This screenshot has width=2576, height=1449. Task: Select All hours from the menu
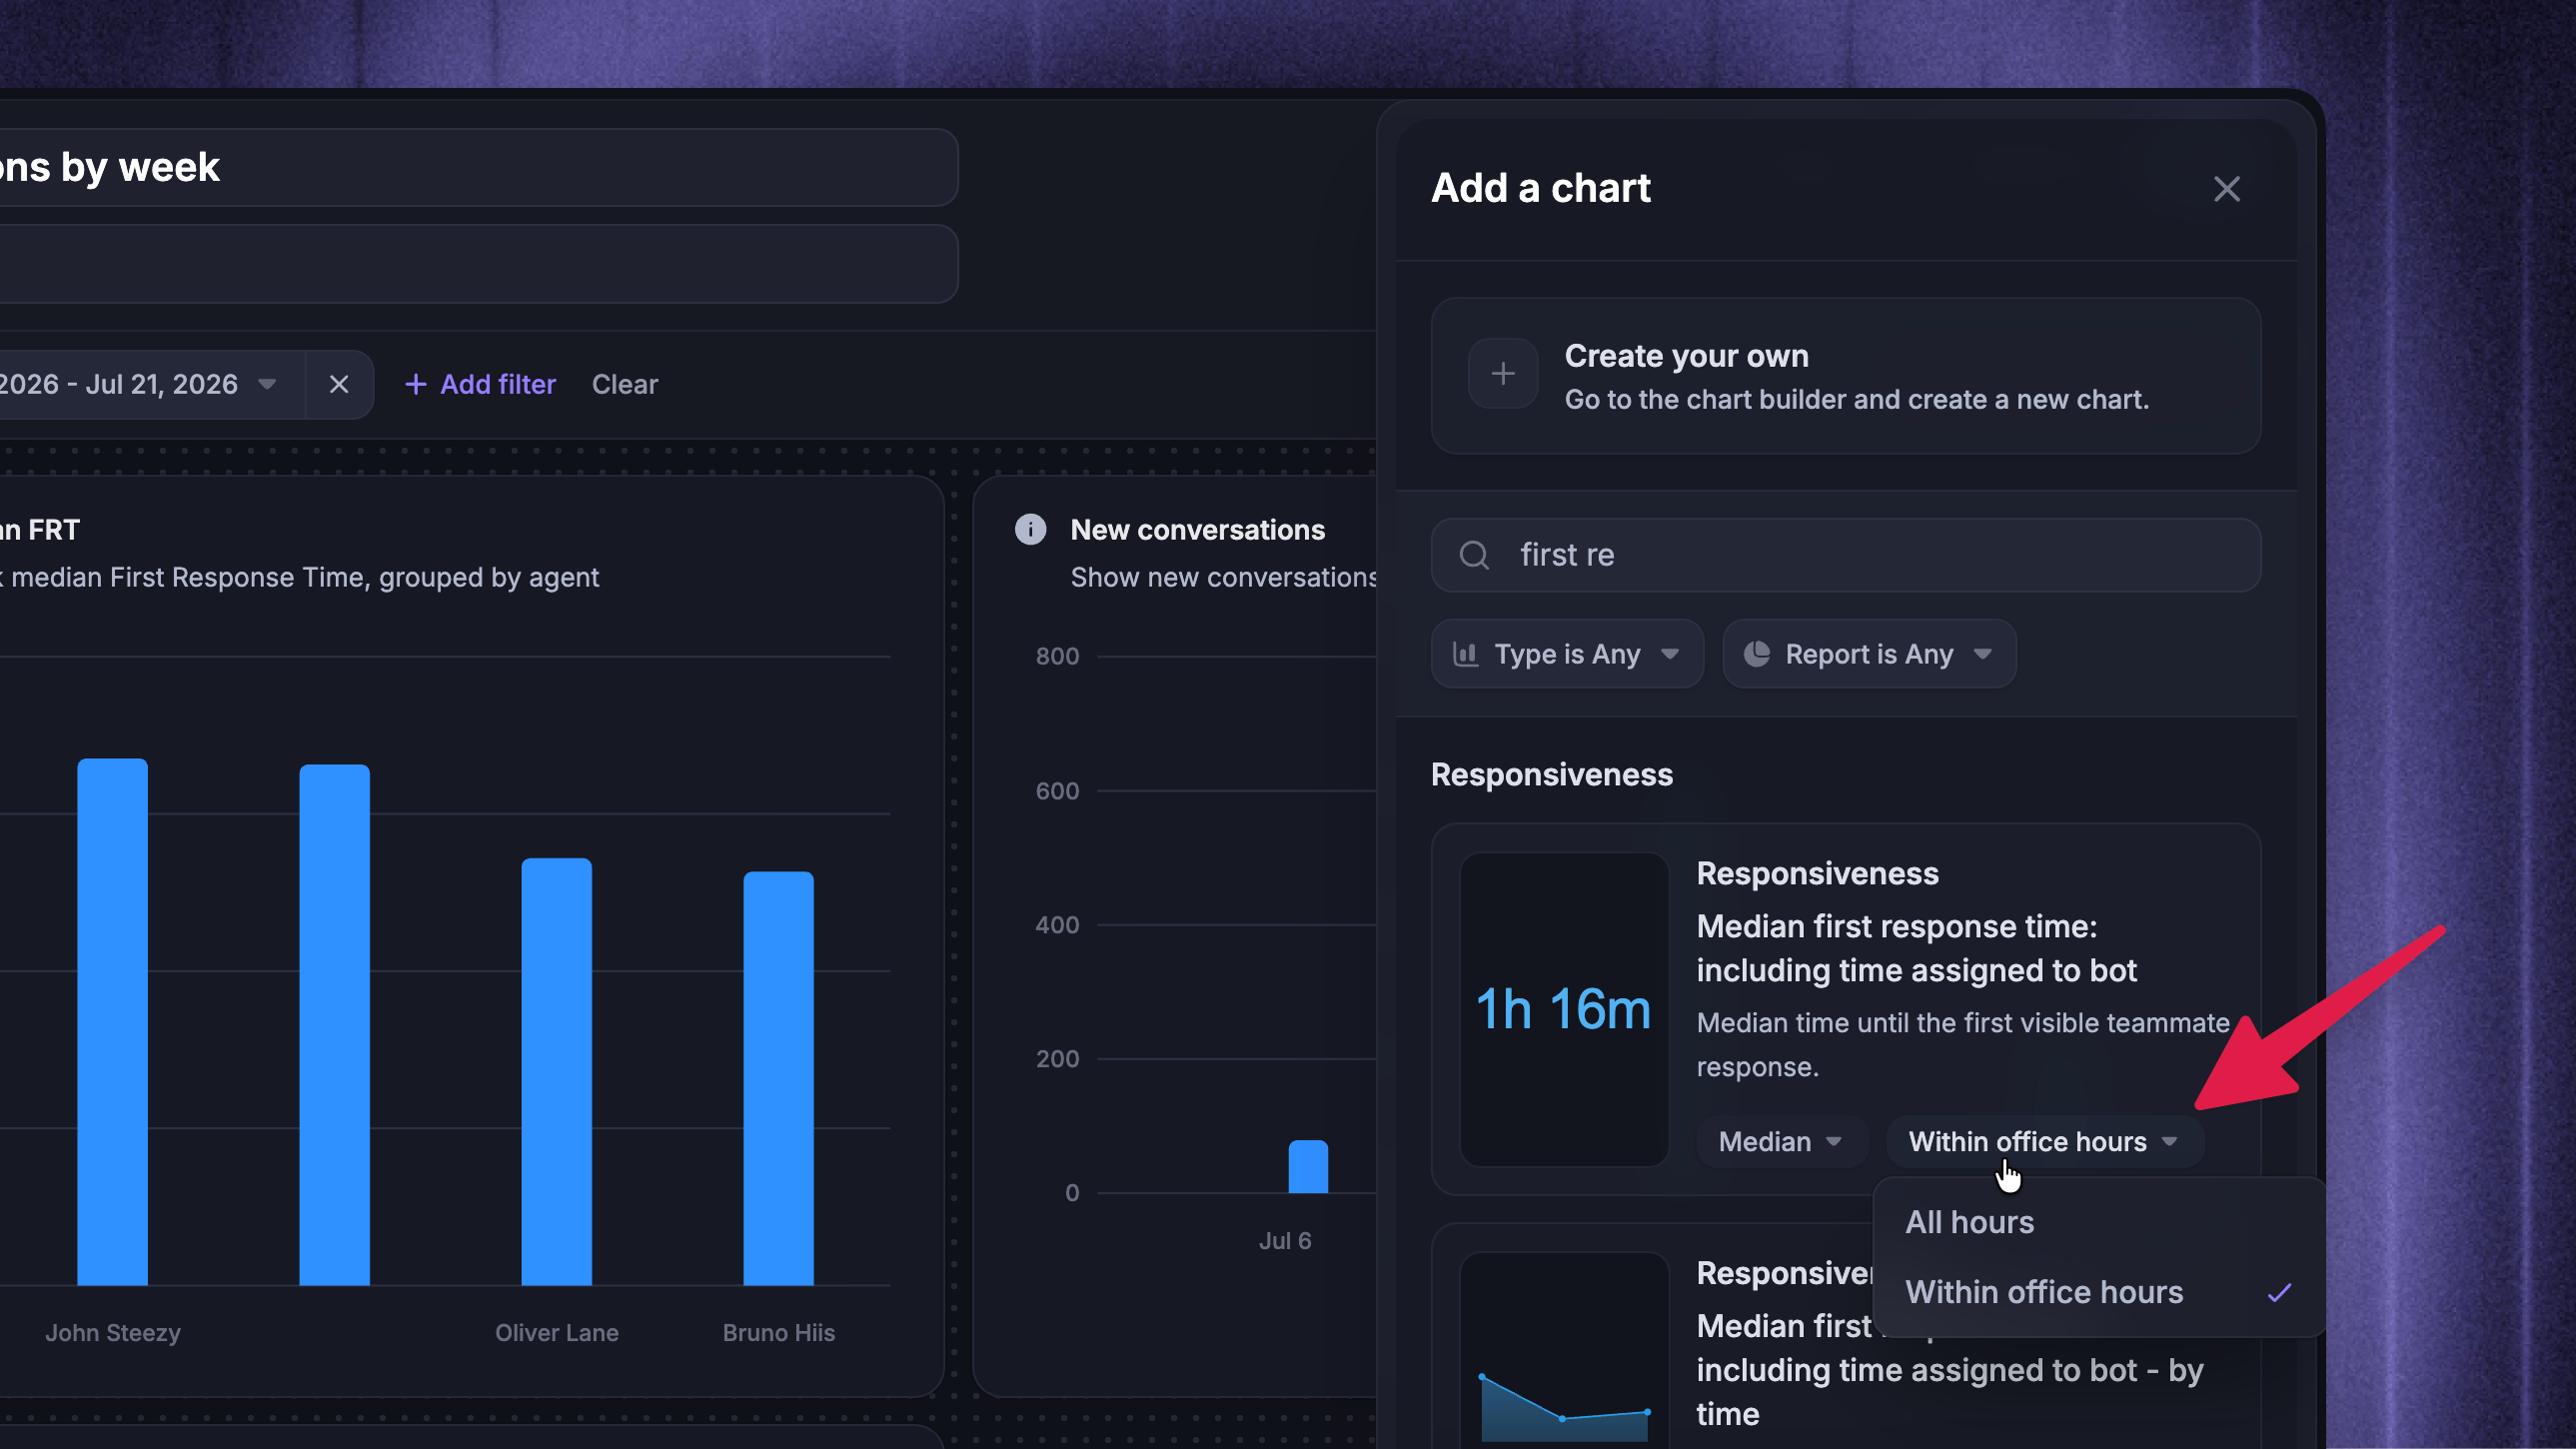tap(2097, 1222)
